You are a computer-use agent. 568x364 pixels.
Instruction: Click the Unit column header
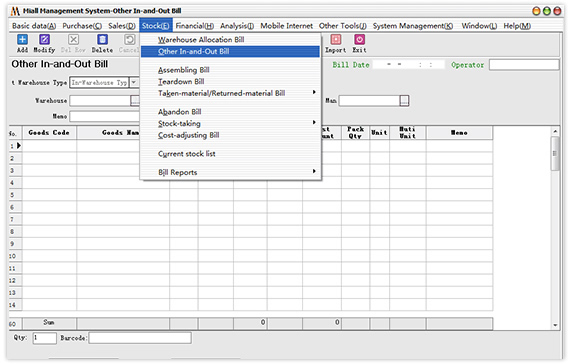(x=380, y=133)
